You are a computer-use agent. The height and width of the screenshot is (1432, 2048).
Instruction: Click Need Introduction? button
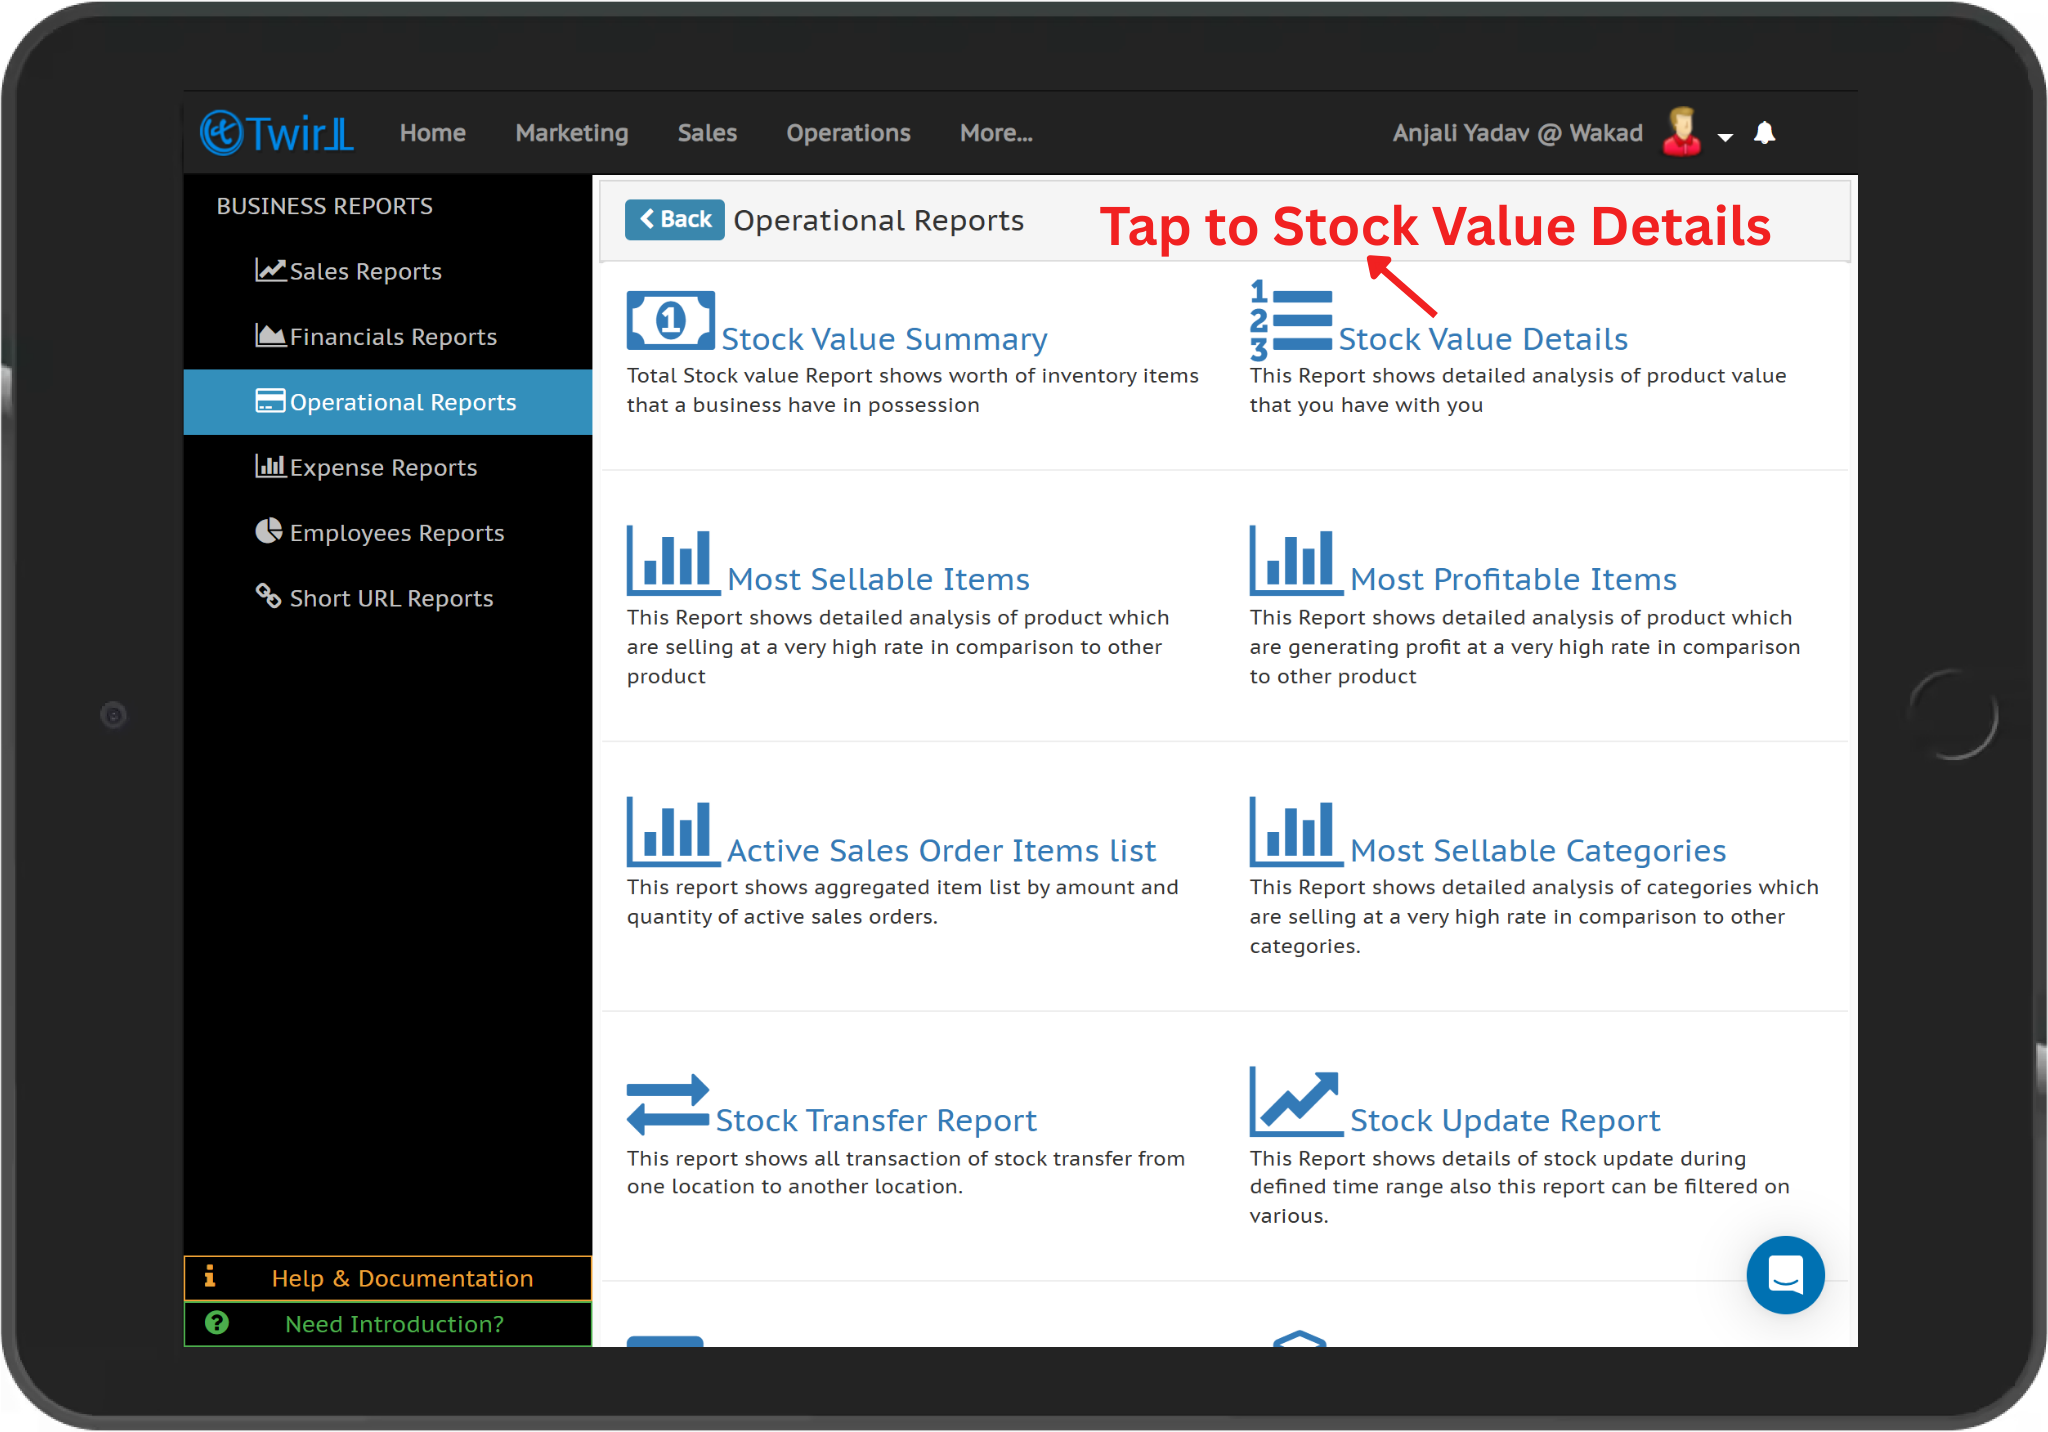pos(394,1324)
